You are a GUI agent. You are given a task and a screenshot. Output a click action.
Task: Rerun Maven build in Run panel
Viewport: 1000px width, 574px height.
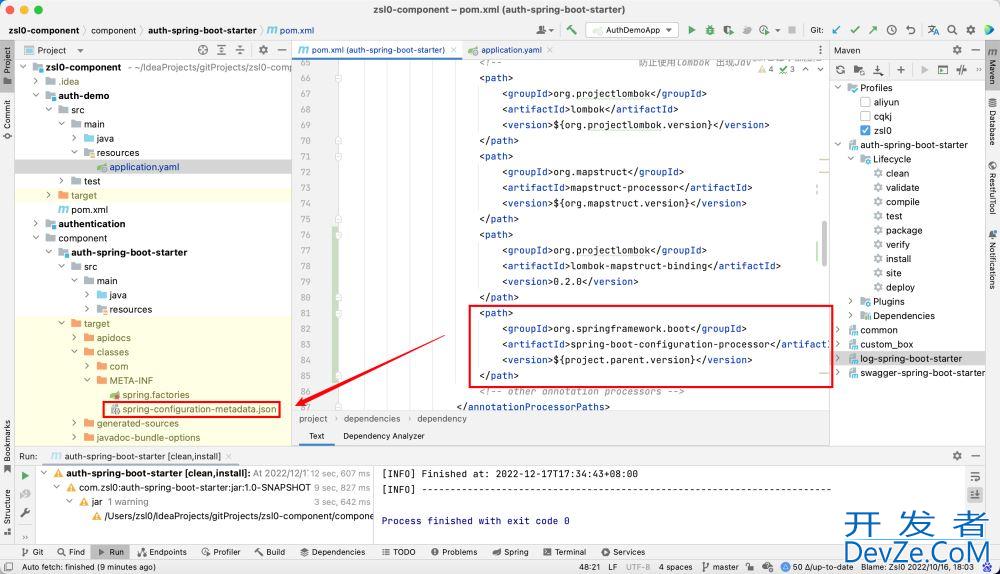point(25,475)
